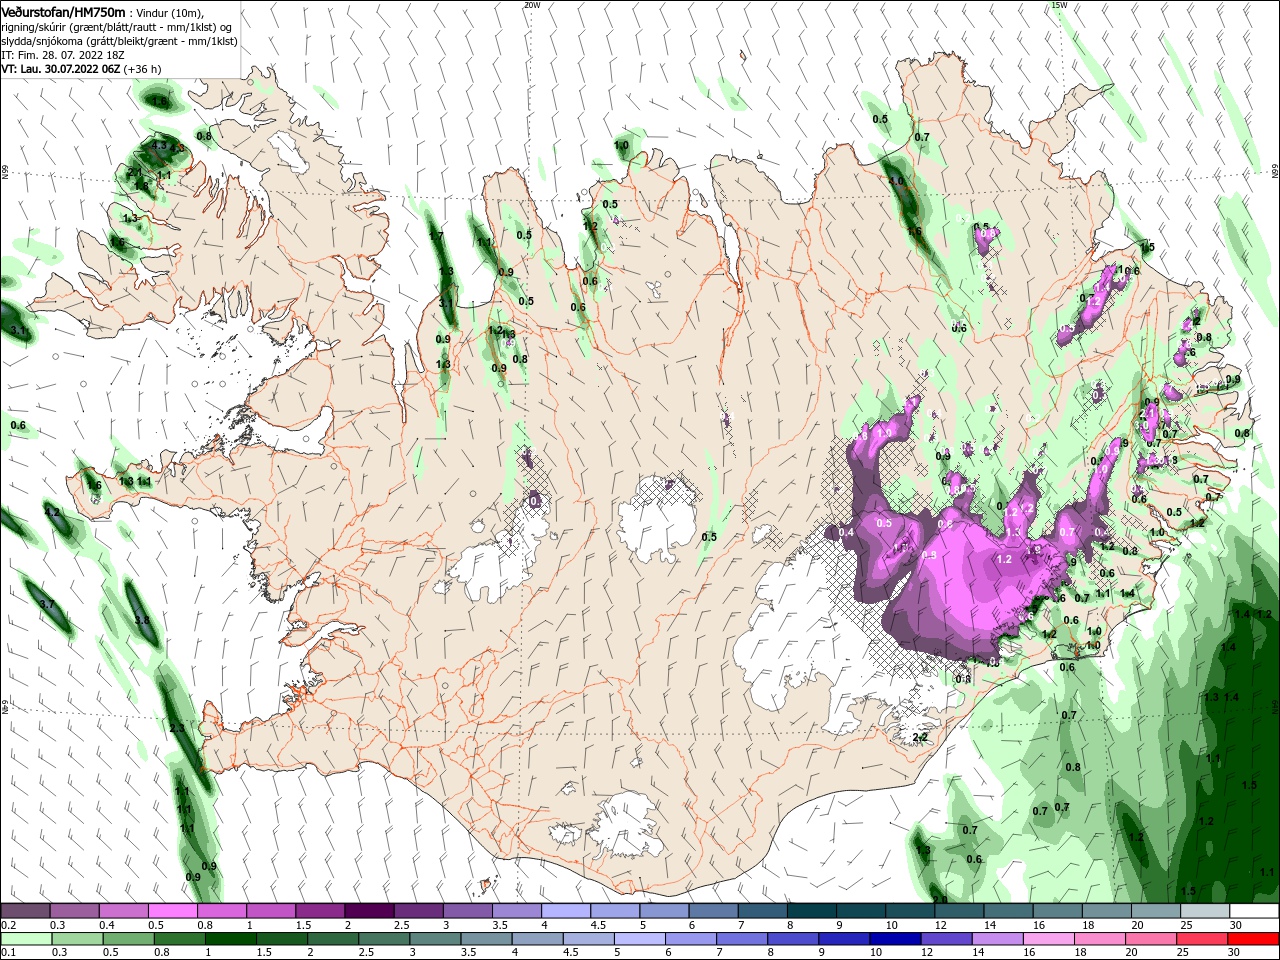Select the deep blue swatch at 10 in the rain scale
Screen dimensions: 1280x960
[x=893, y=939]
